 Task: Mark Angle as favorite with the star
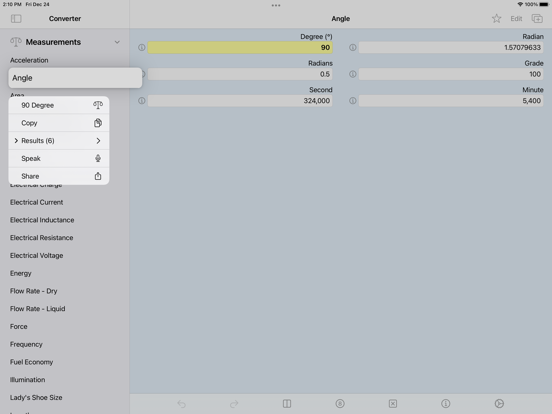pyautogui.click(x=496, y=19)
